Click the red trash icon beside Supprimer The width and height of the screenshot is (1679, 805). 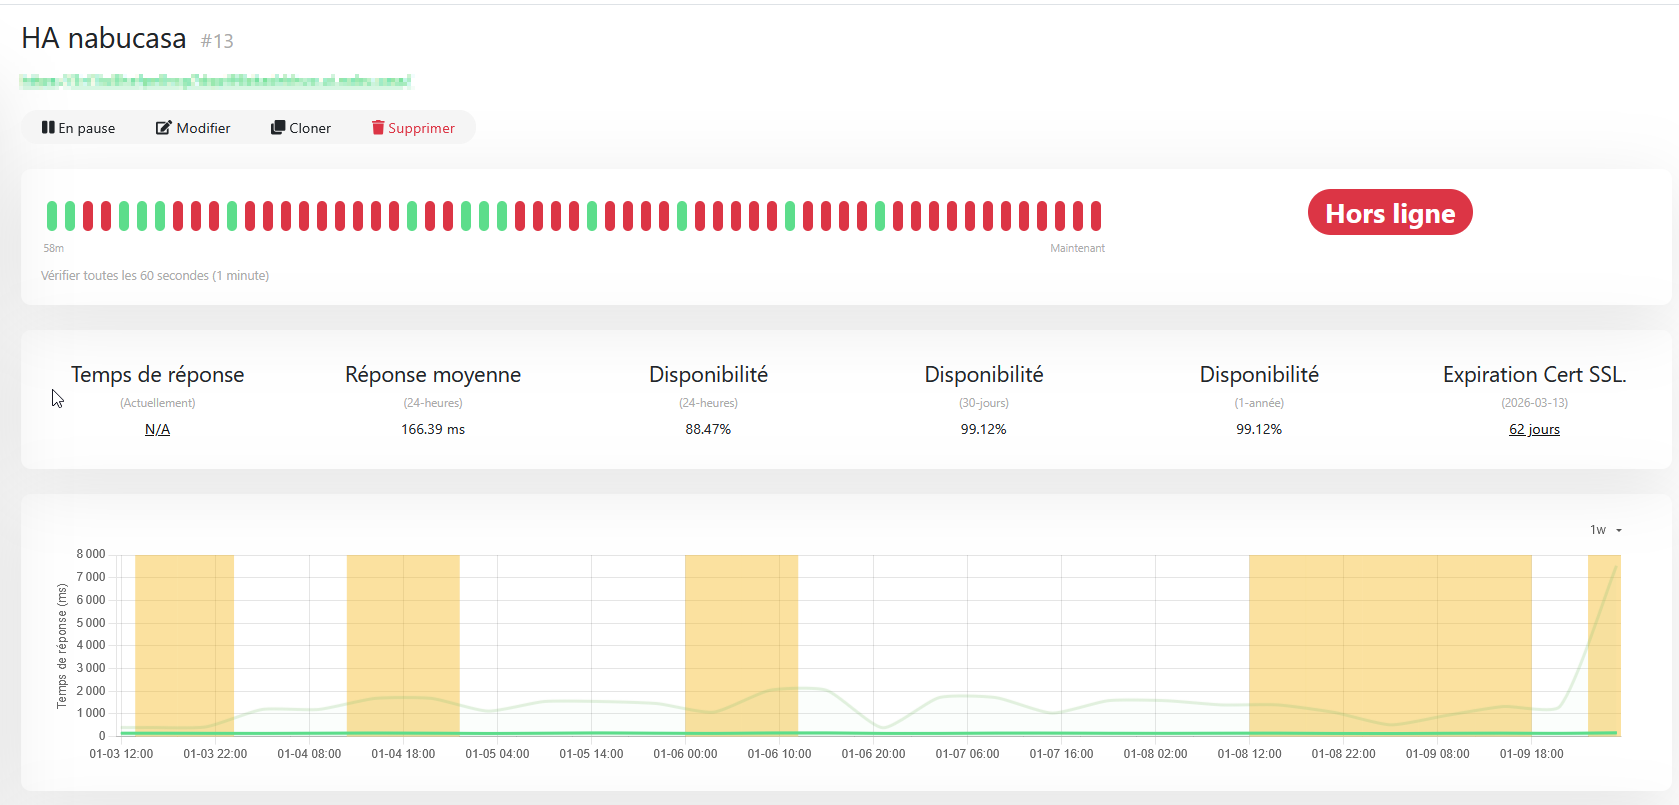tap(378, 128)
